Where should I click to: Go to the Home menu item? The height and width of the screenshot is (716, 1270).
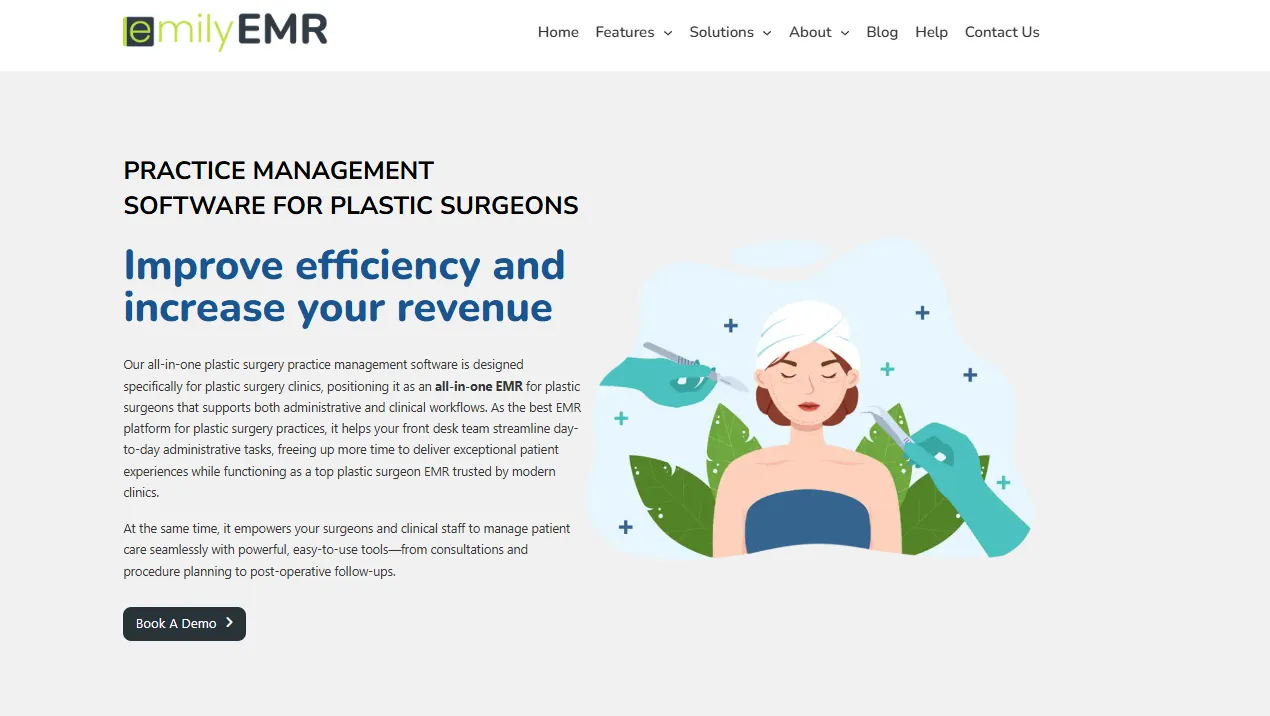pyautogui.click(x=558, y=32)
